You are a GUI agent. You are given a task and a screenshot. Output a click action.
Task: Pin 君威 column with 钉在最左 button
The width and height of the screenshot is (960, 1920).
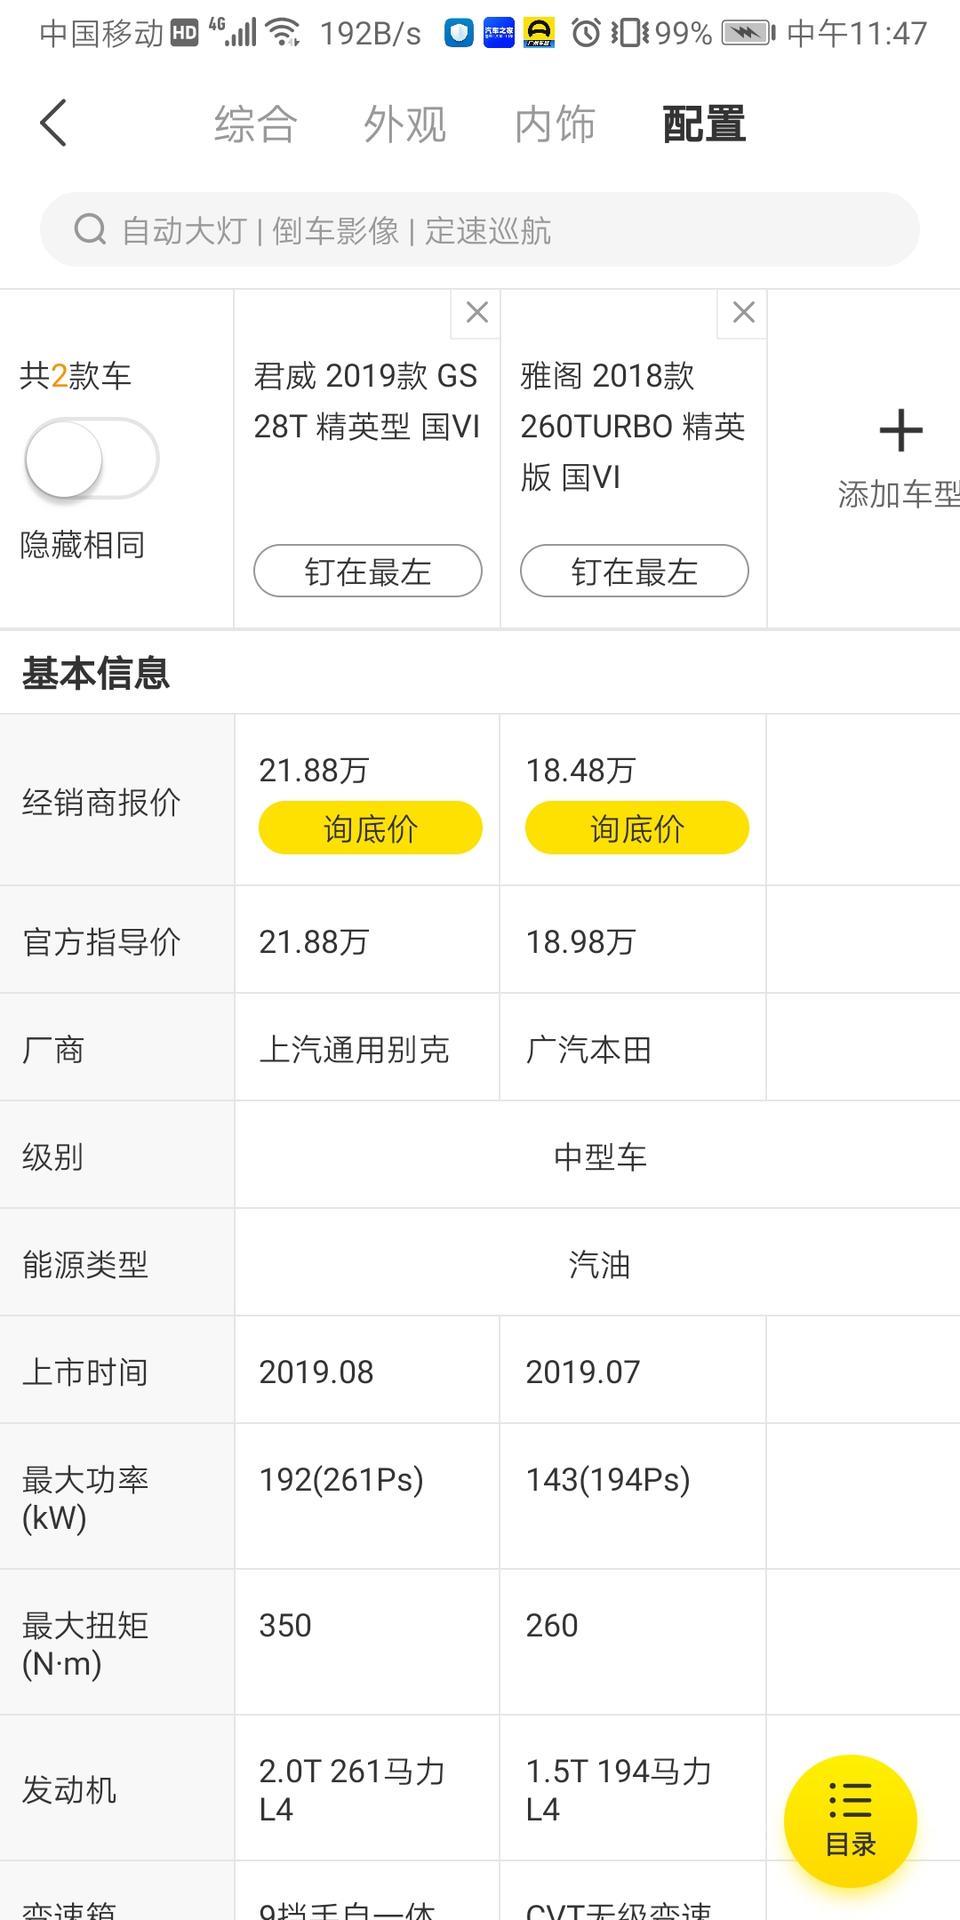[x=368, y=571]
